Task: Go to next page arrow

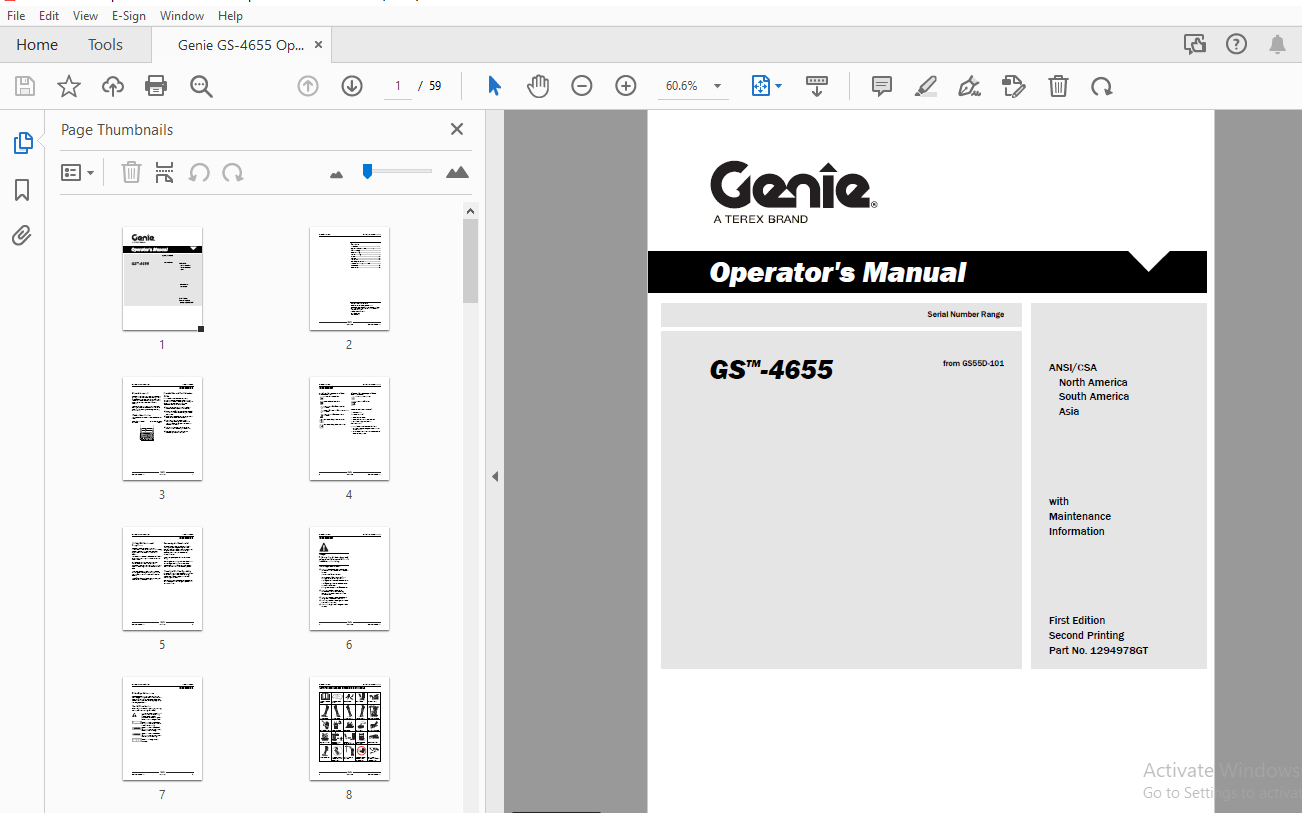Action: (352, 86)
